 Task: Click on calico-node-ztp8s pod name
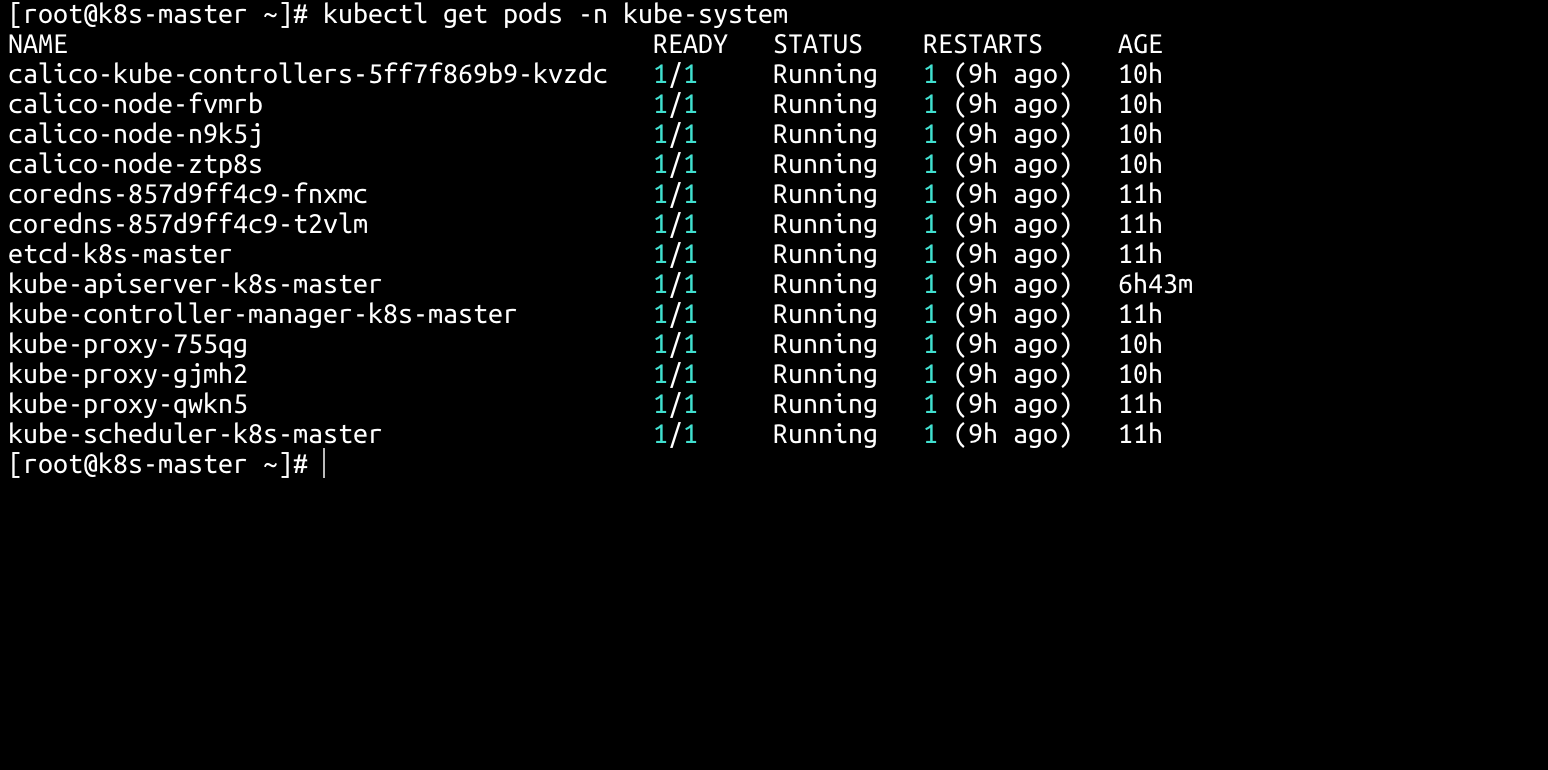tap(135, 165)
